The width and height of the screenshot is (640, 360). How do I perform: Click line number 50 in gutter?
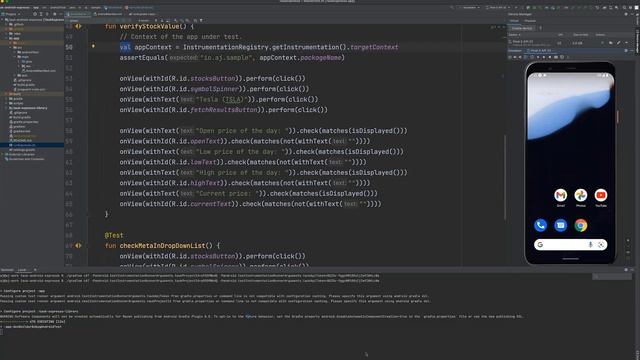pos(69,47)
